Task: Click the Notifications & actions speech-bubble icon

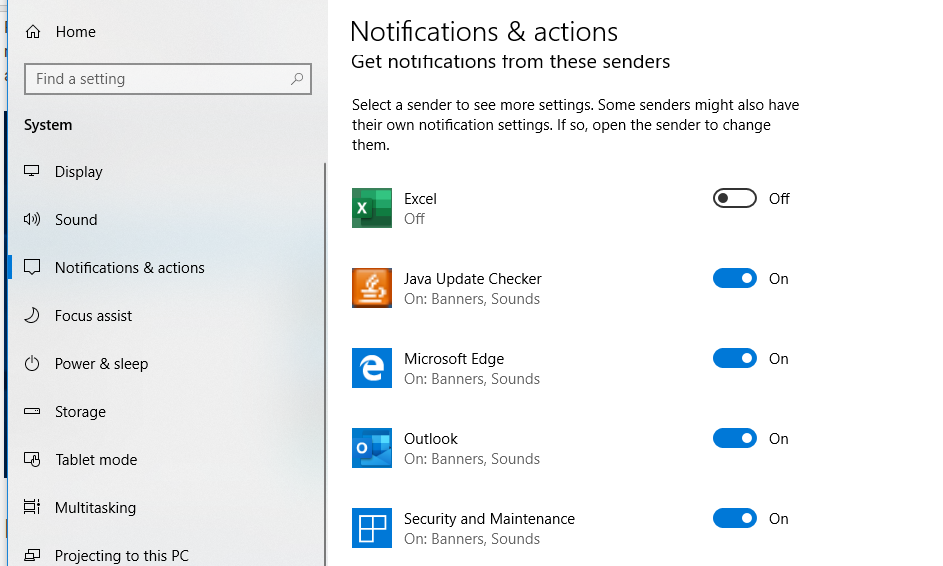Action: 32,267
